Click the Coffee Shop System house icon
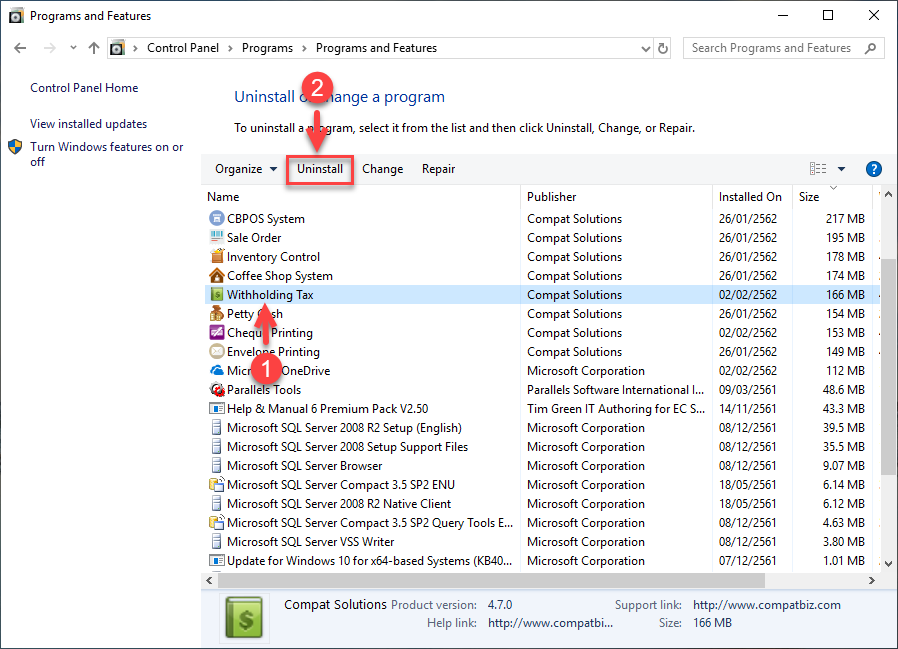Viewport: 898px width, 649px height. [216, 276]
